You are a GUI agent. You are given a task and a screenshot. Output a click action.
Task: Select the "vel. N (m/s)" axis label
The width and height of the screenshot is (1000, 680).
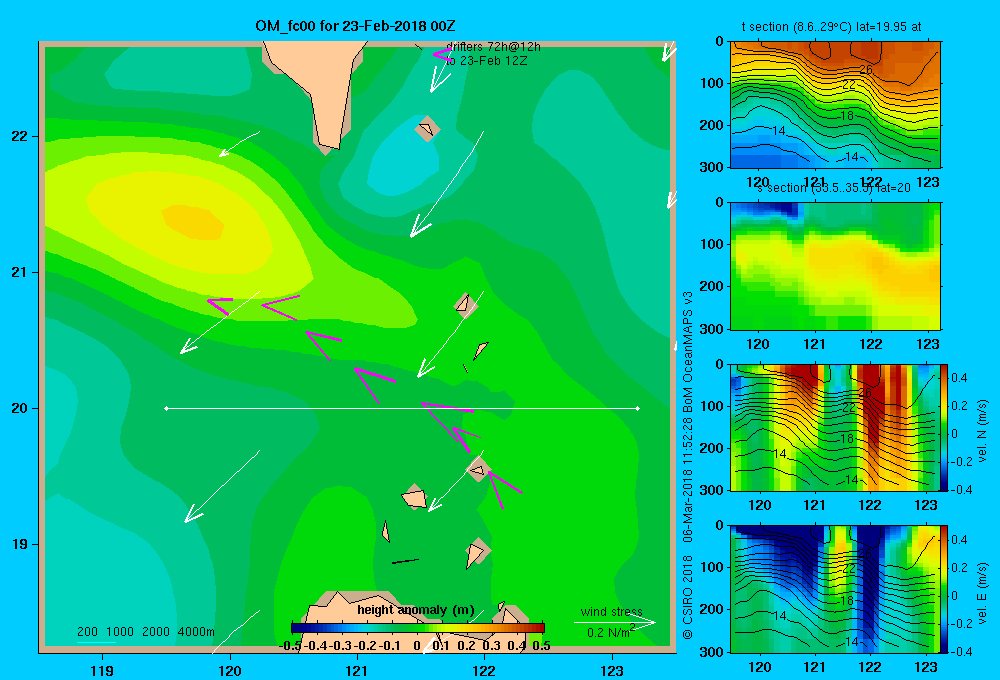[x=982, y=431]
